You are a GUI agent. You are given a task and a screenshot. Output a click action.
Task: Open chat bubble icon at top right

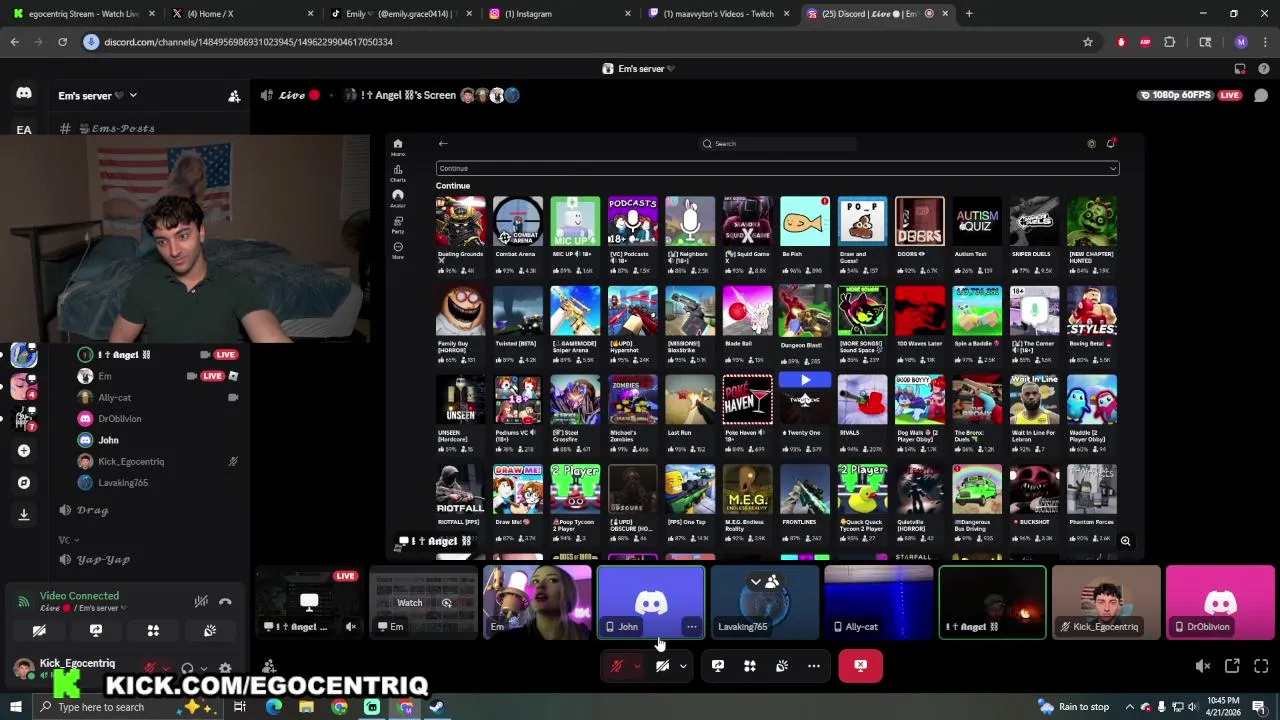click(1261, 96)
